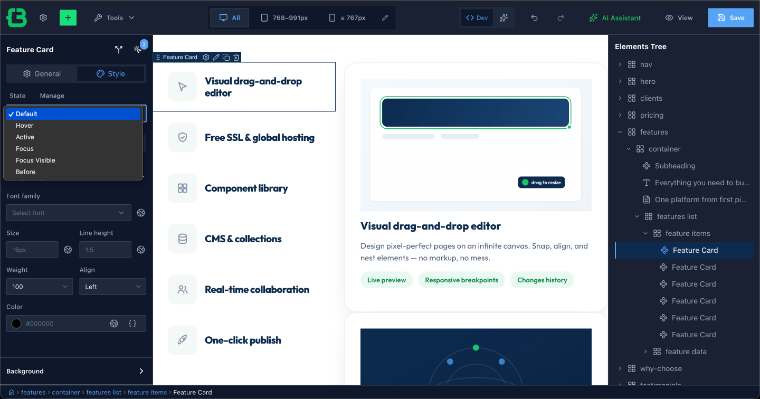Click the font Size input field
The width and height of the screenshot is (760, 399).
[32, 250]
